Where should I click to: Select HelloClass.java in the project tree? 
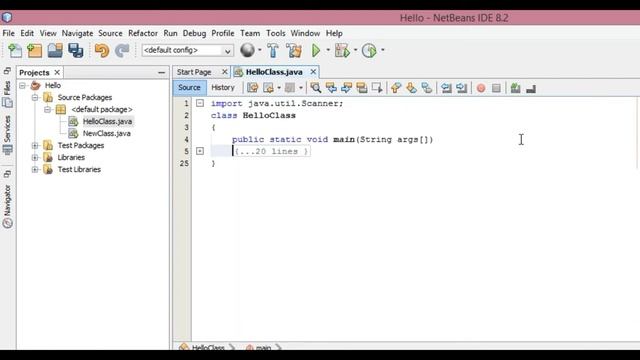click(107, 121)
